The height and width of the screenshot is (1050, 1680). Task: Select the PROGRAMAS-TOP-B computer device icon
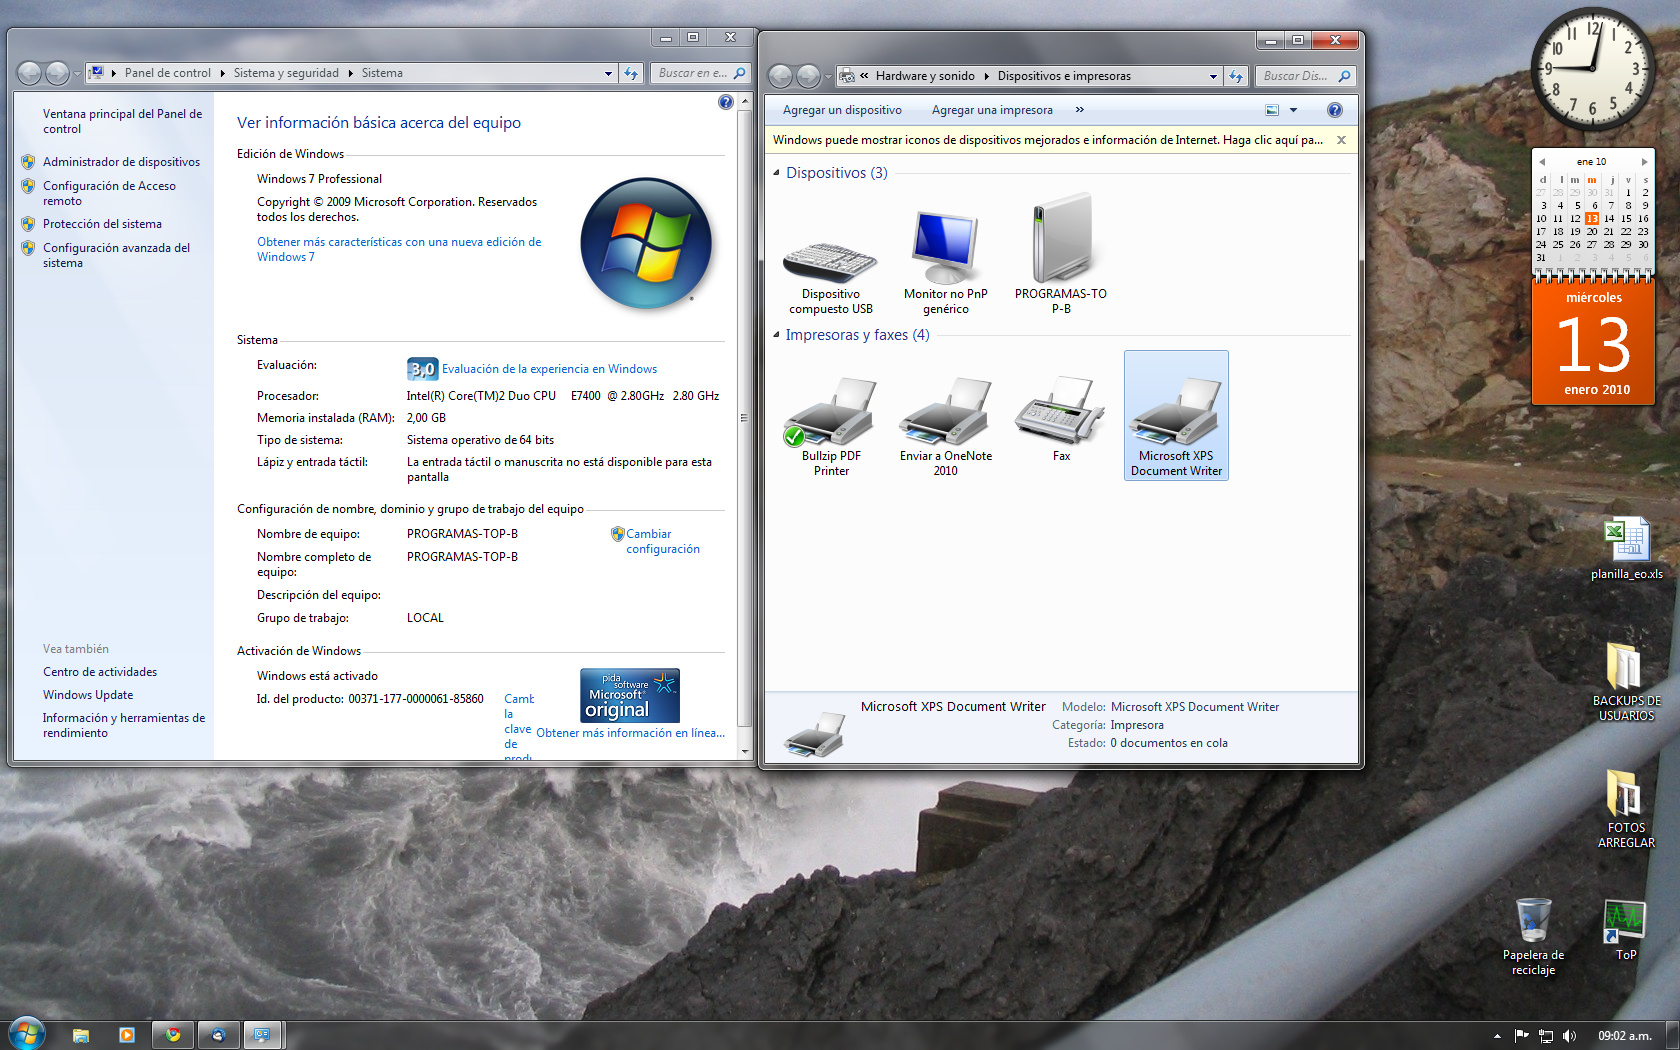[1061, 254]
